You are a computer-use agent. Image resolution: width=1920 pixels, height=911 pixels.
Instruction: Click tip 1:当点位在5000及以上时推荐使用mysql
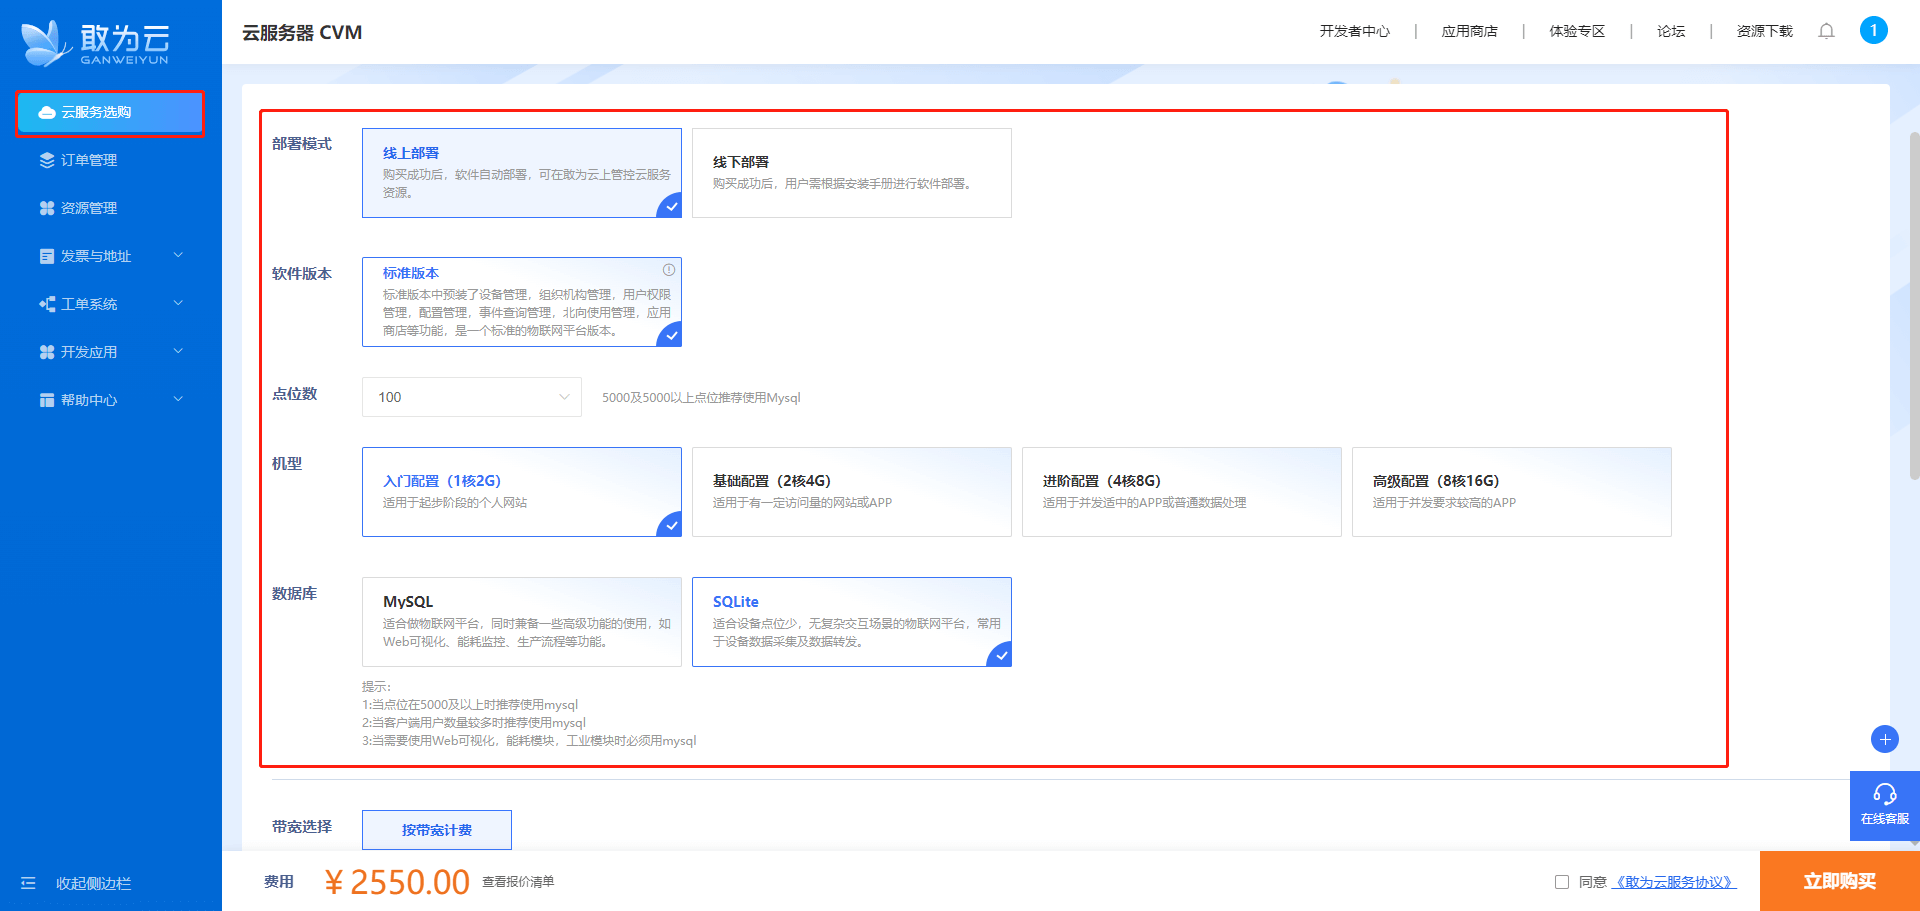(470, 705)
